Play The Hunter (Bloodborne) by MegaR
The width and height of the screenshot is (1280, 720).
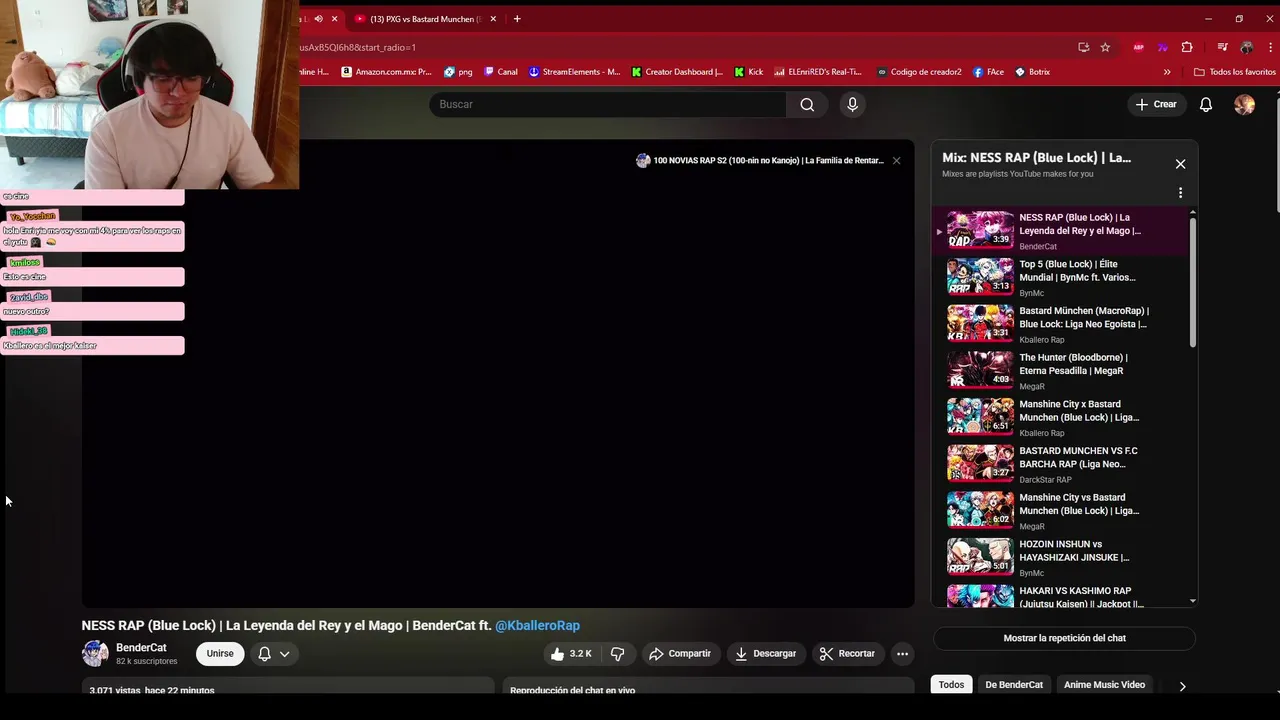click(1060, 371)
